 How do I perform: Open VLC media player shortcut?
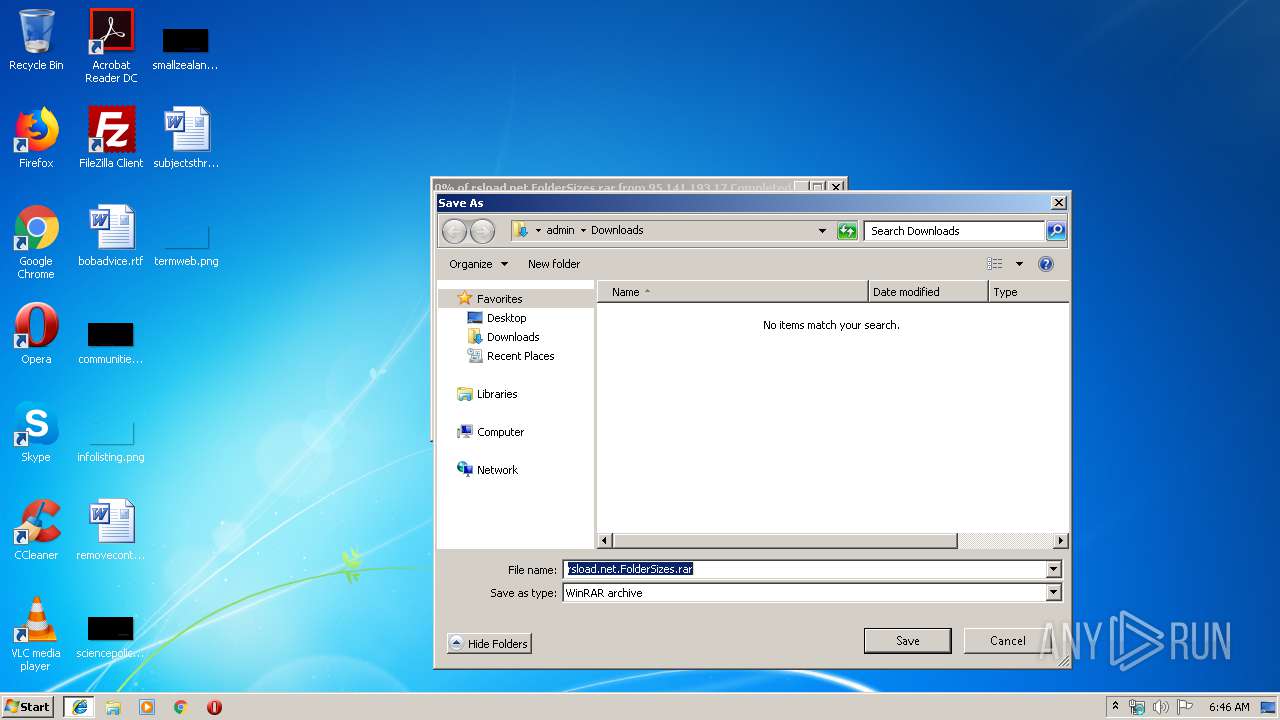tap(36, 634)
